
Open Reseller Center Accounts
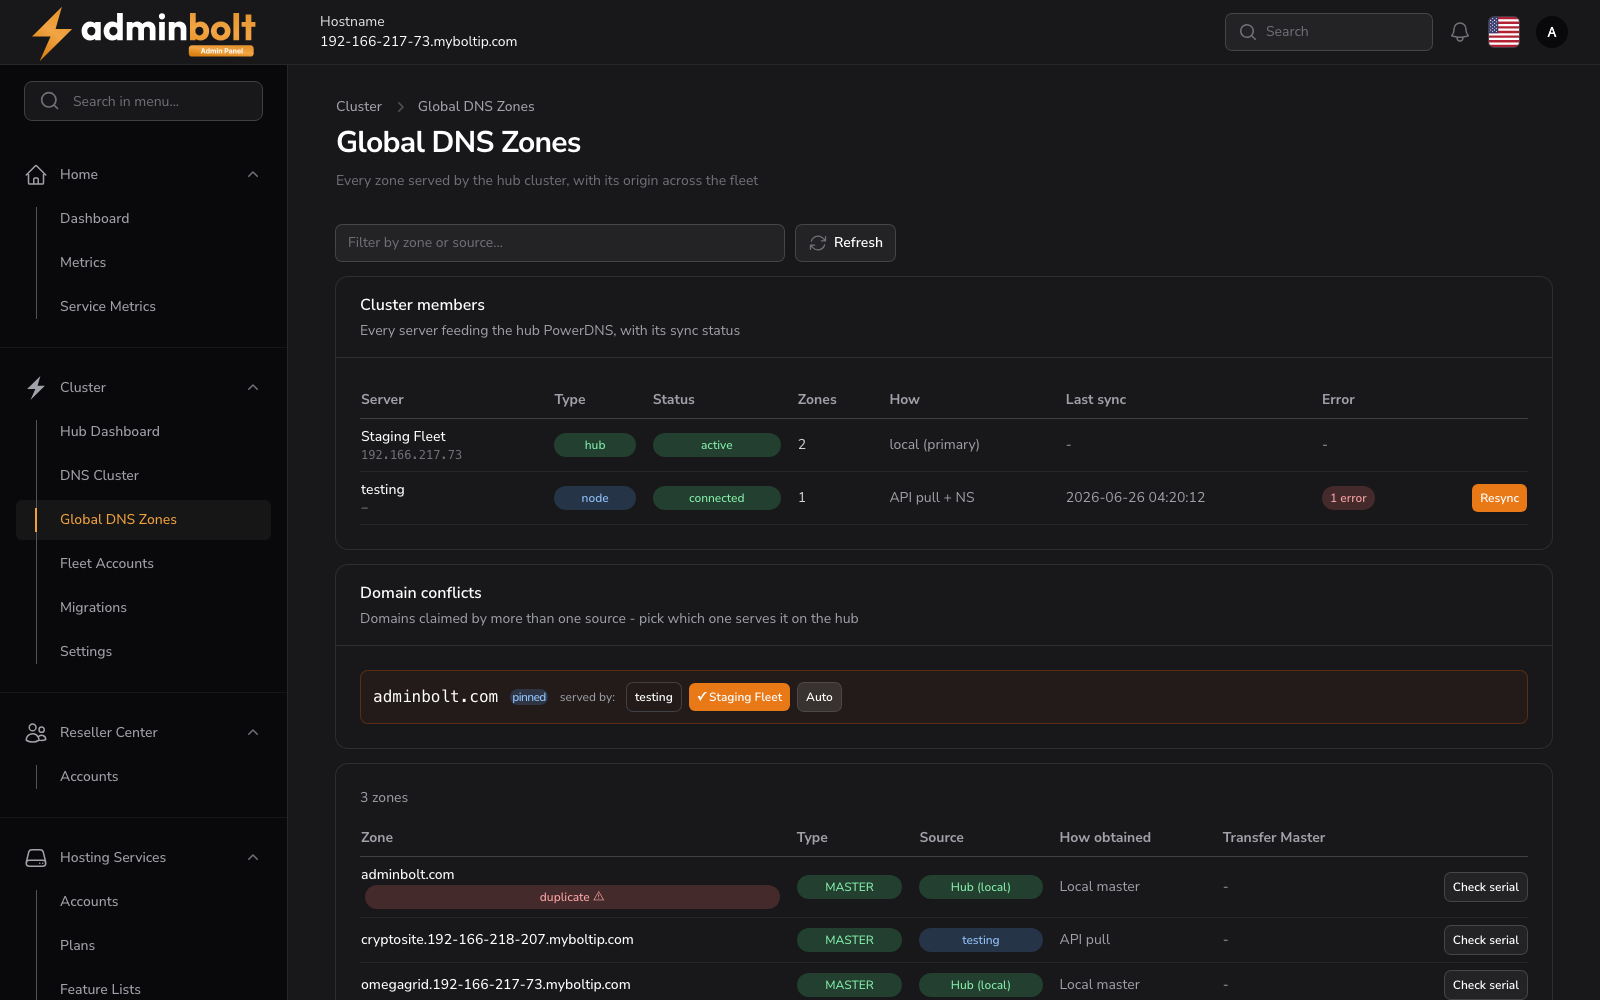89,776
